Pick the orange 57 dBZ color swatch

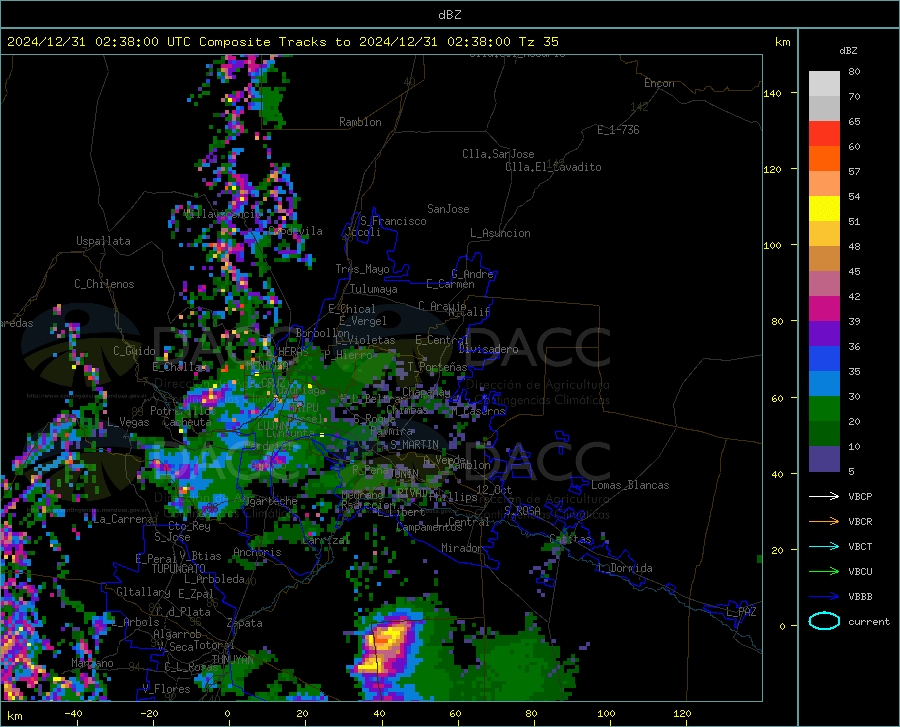click(x=824, y=159)
